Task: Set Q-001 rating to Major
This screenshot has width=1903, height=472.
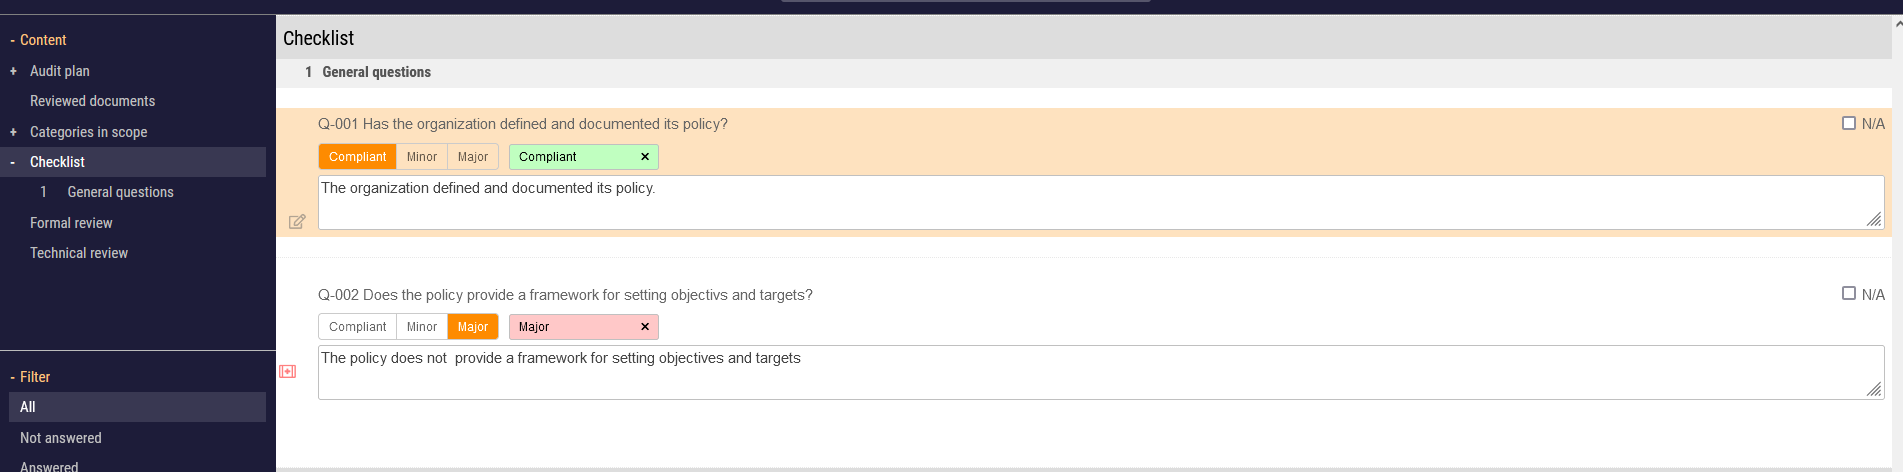Action: [x=473, y=157]
